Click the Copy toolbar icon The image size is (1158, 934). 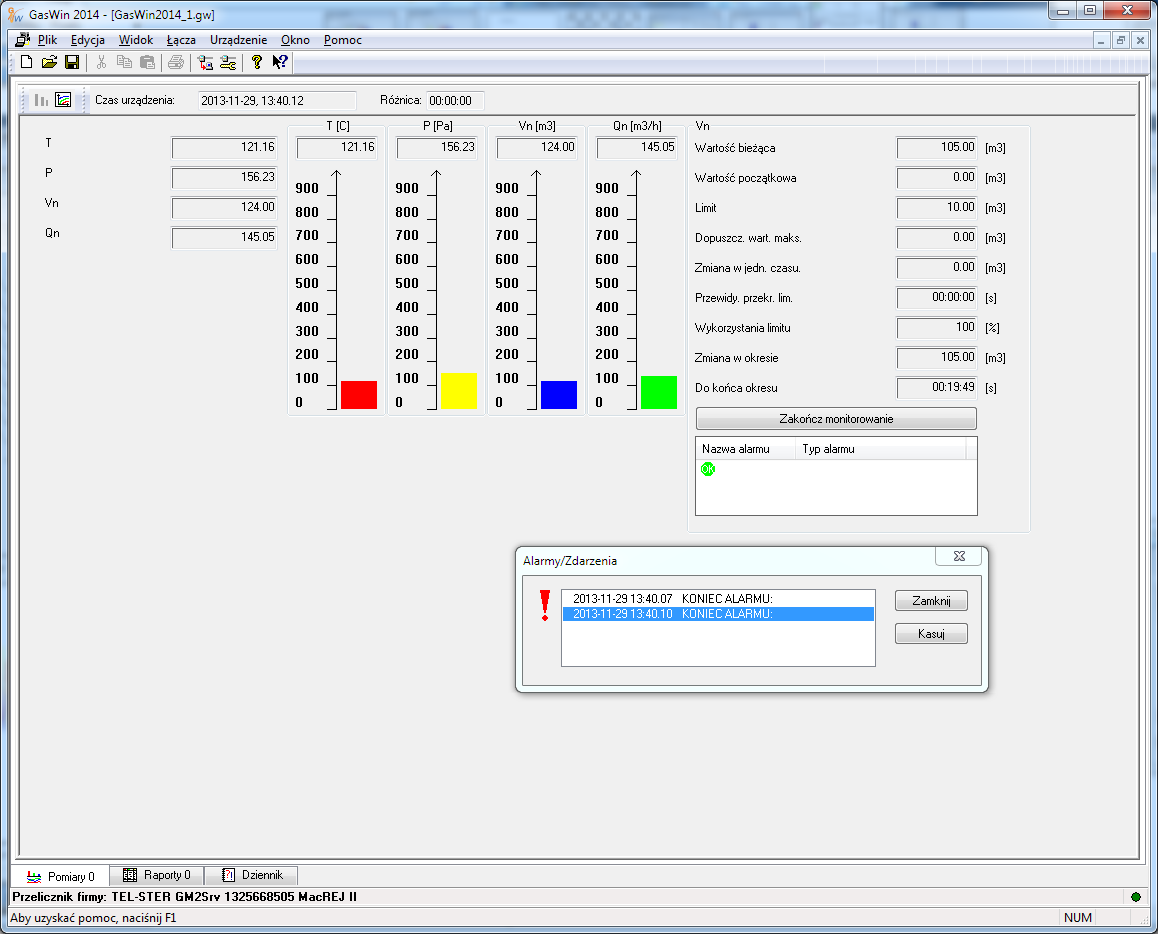[124, 63]
